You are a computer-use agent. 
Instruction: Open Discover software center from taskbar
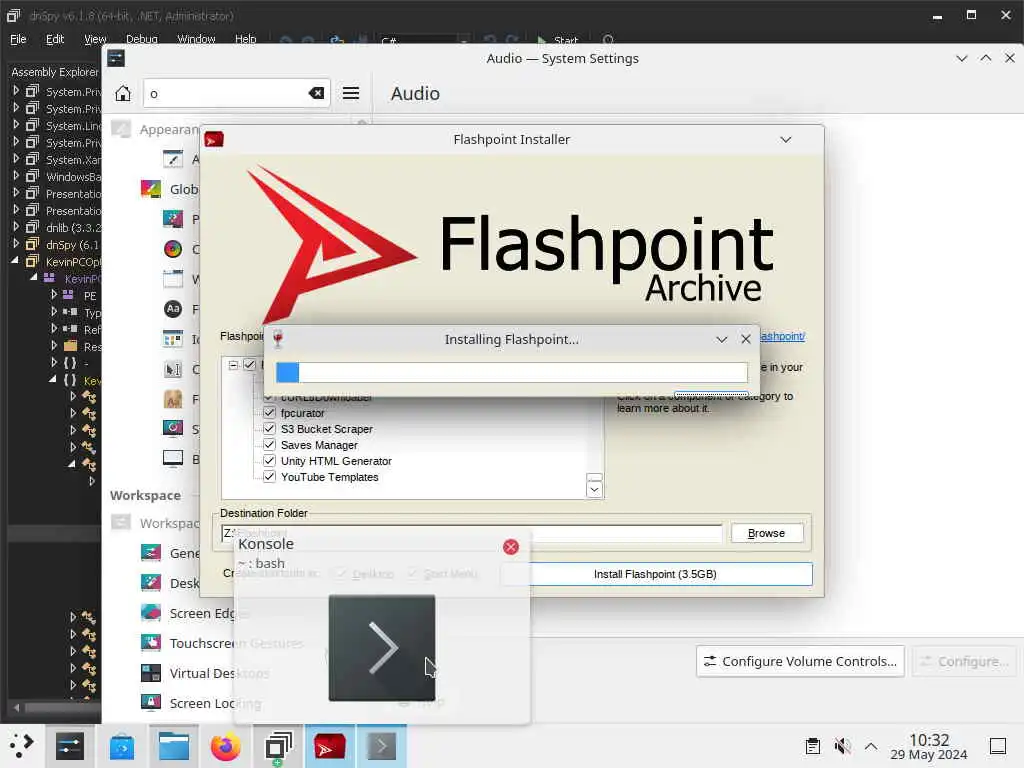(121, 746)
